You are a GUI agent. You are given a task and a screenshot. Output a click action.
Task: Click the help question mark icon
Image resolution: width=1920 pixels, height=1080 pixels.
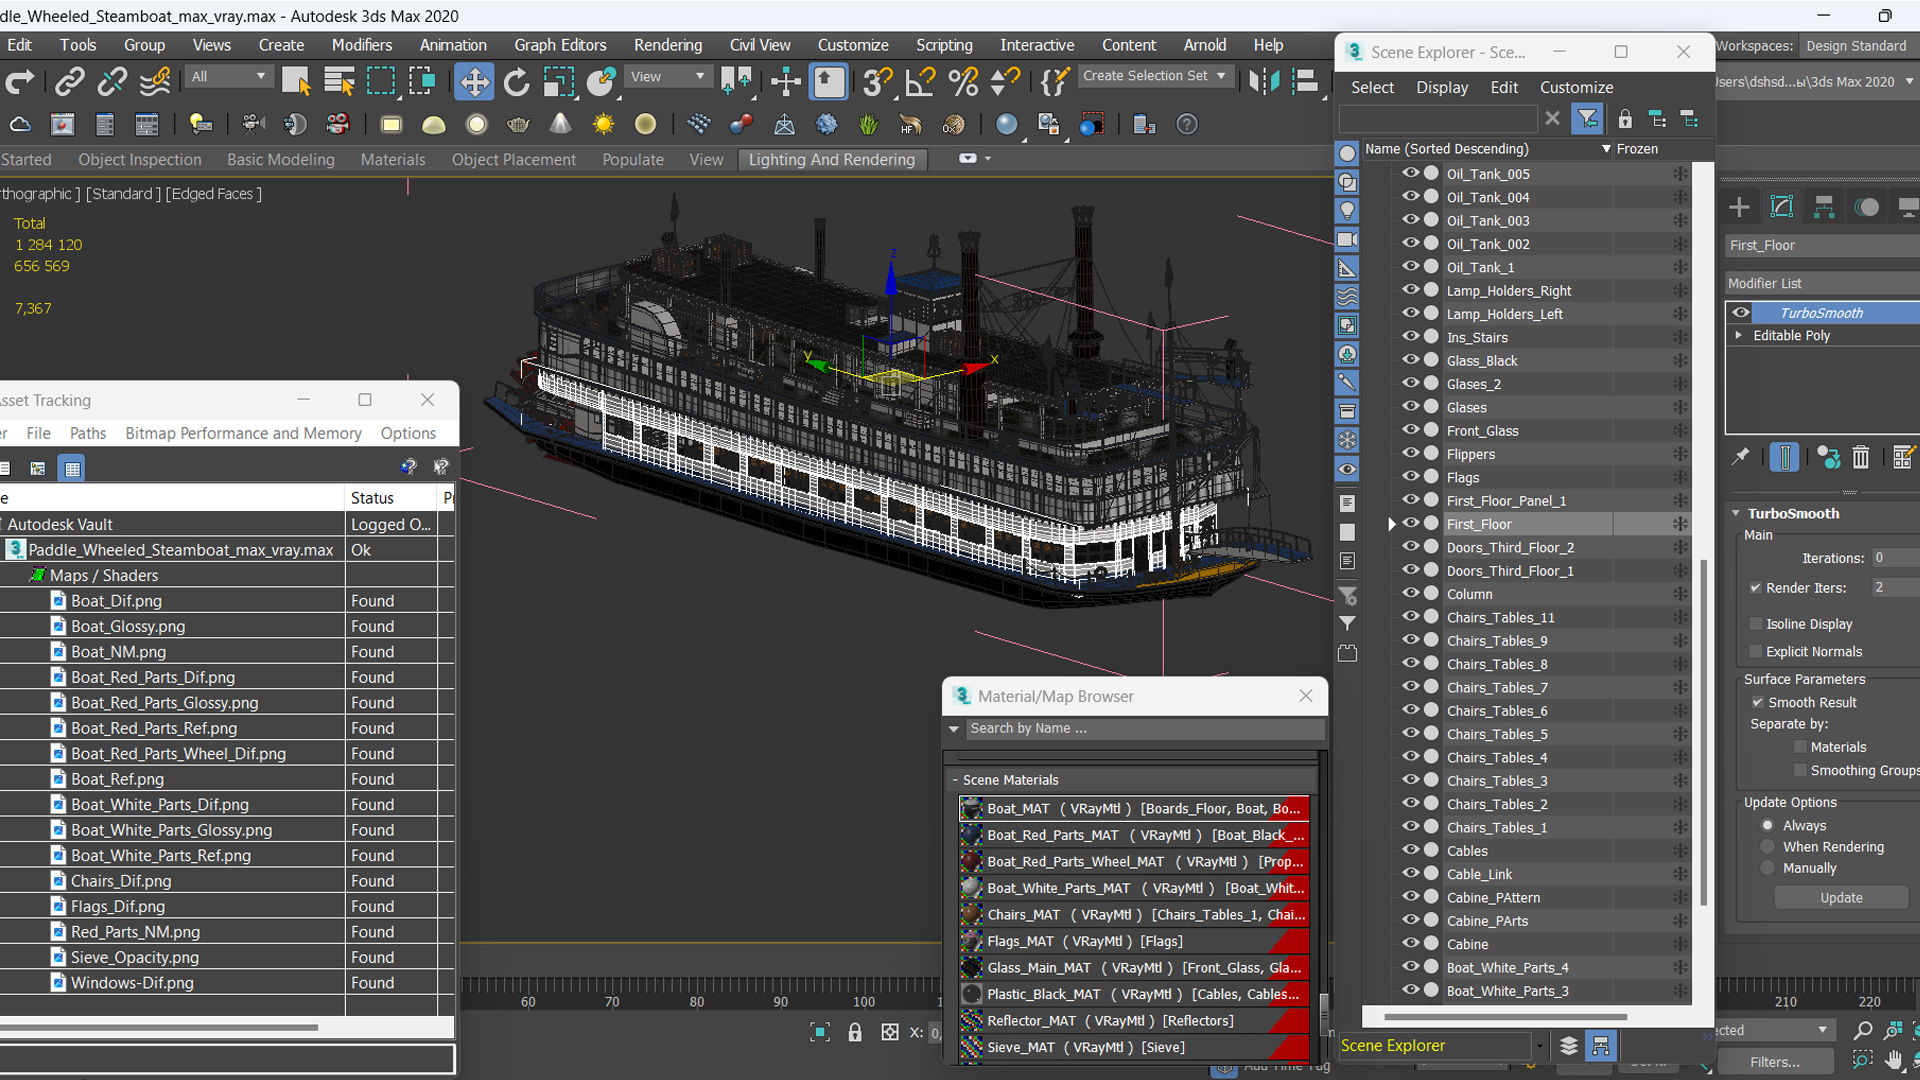[x=1186, y=124]
